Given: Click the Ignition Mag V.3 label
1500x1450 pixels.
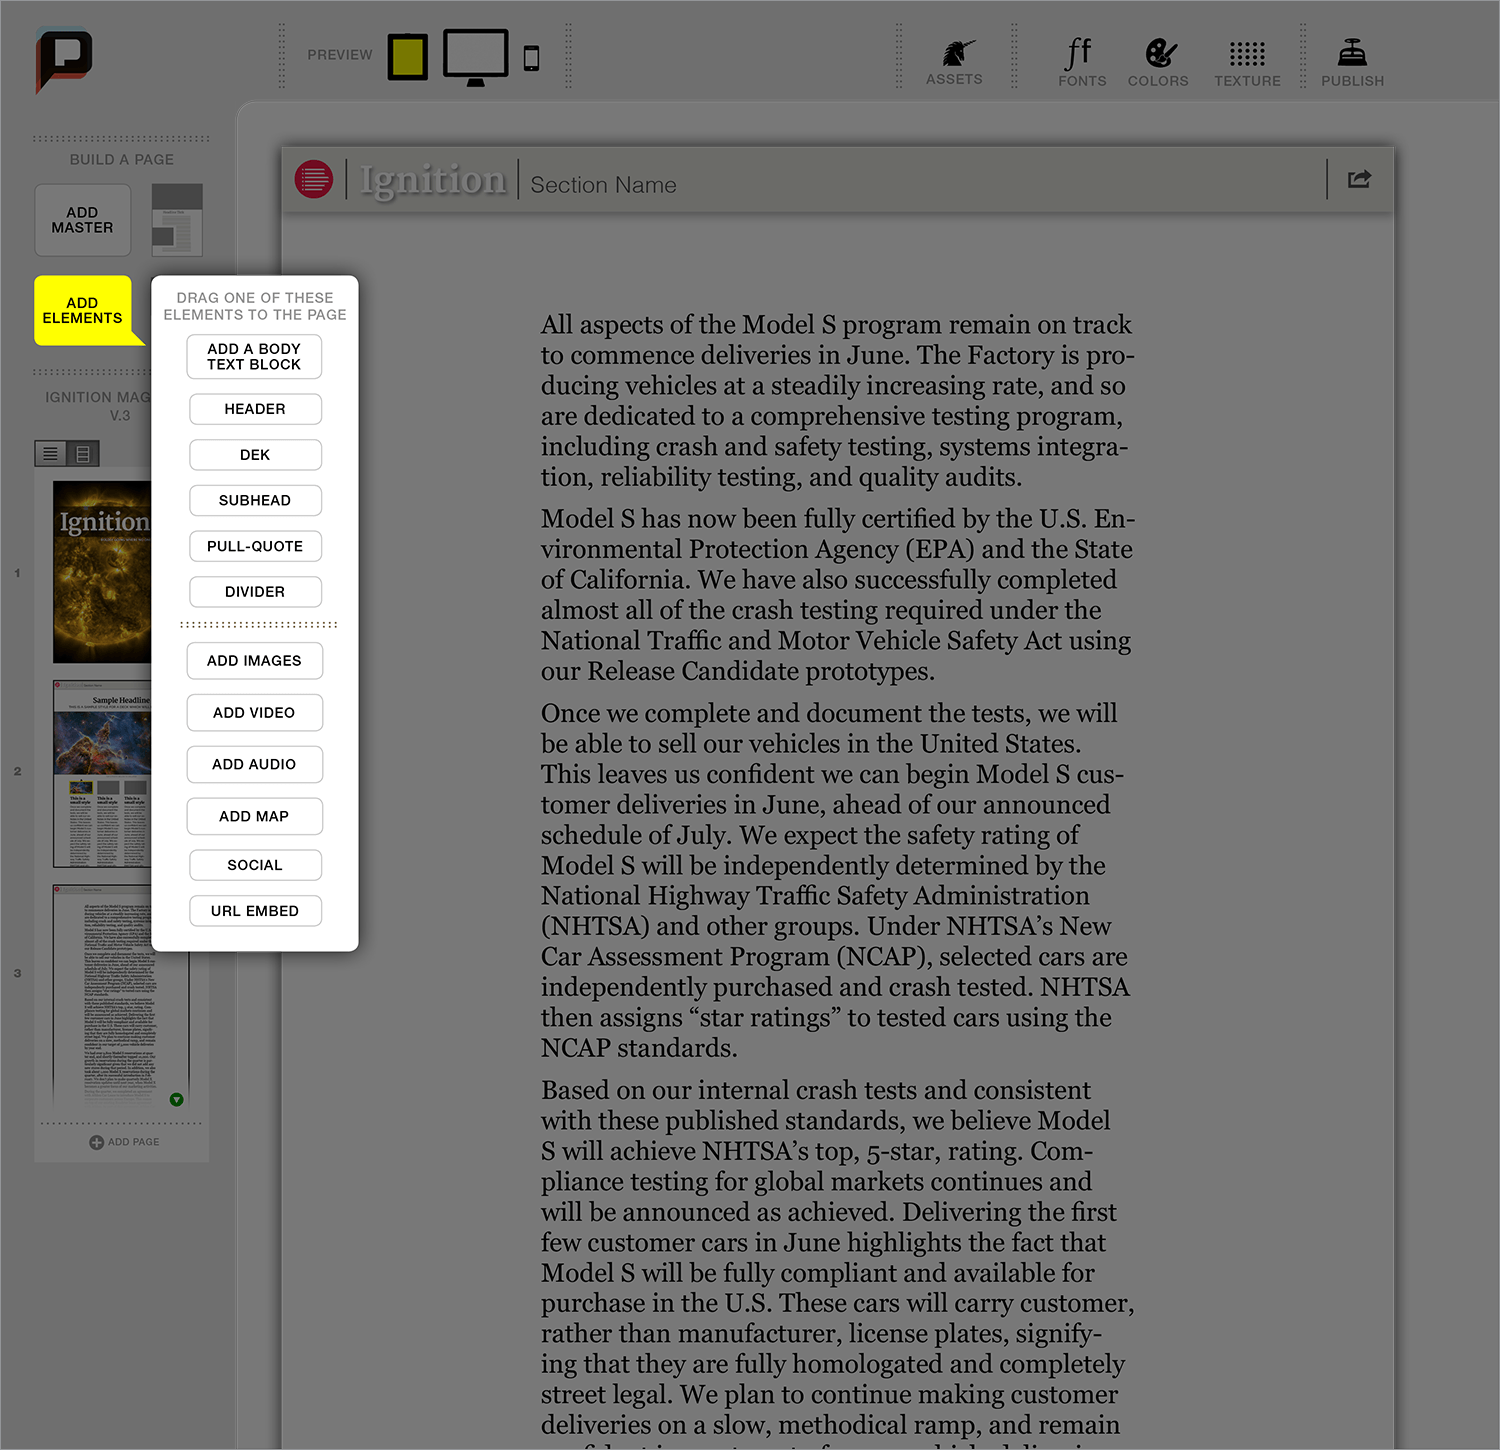Looking at the screenshot, I should click(98, 406).
